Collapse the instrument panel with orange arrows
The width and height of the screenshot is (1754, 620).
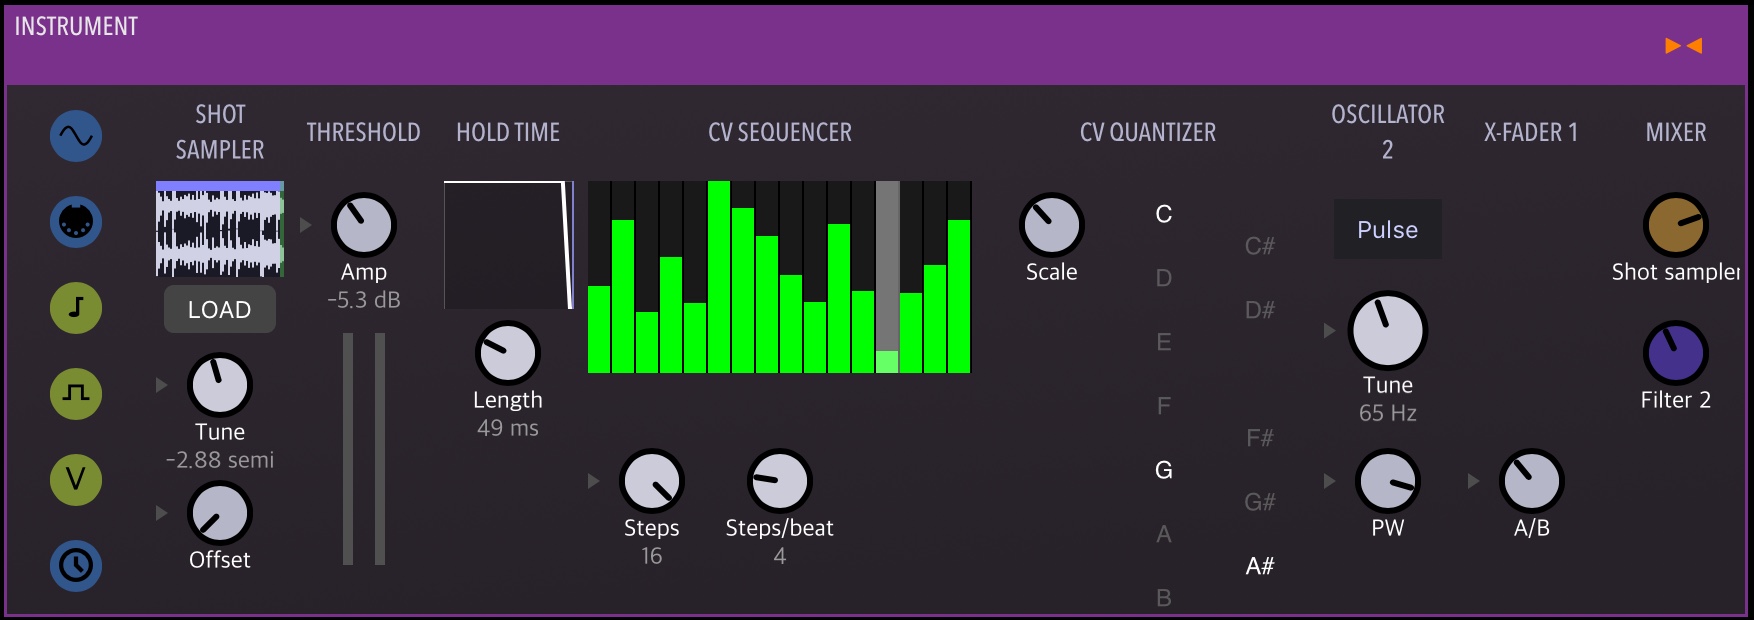[x=1683, y=45]
